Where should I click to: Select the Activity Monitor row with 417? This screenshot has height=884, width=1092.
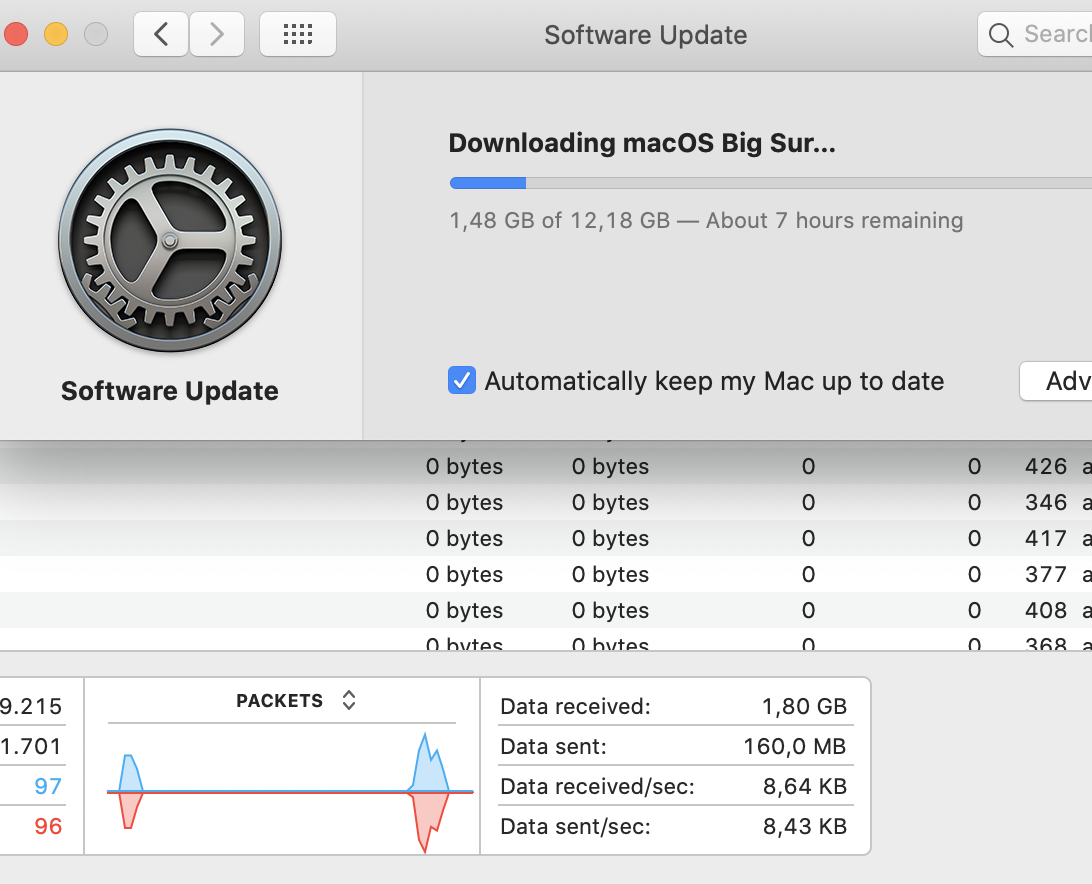pos(546,538)
